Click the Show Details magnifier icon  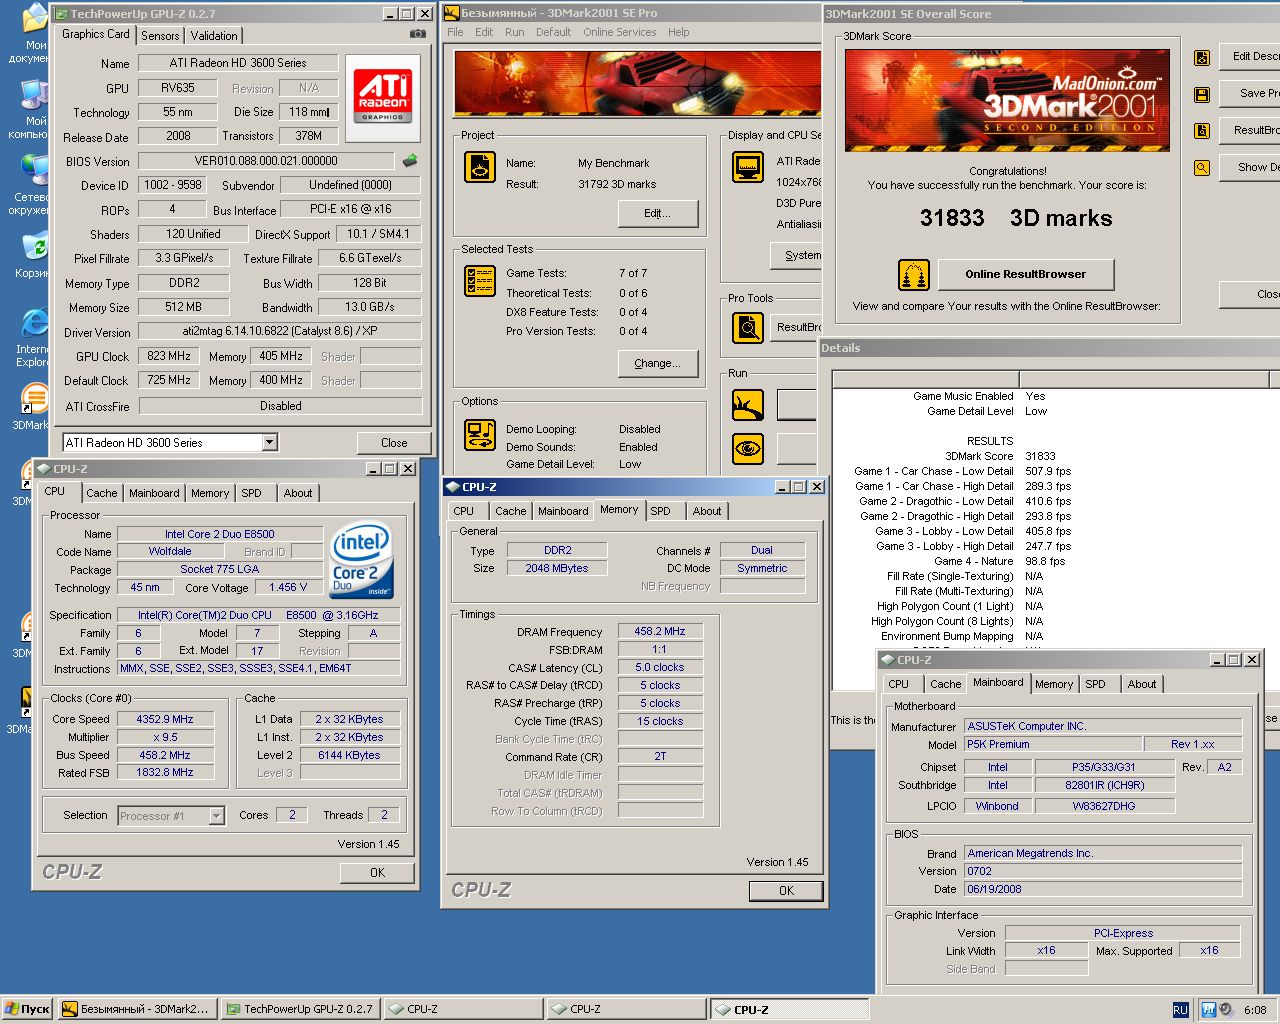coord(1202,168)
